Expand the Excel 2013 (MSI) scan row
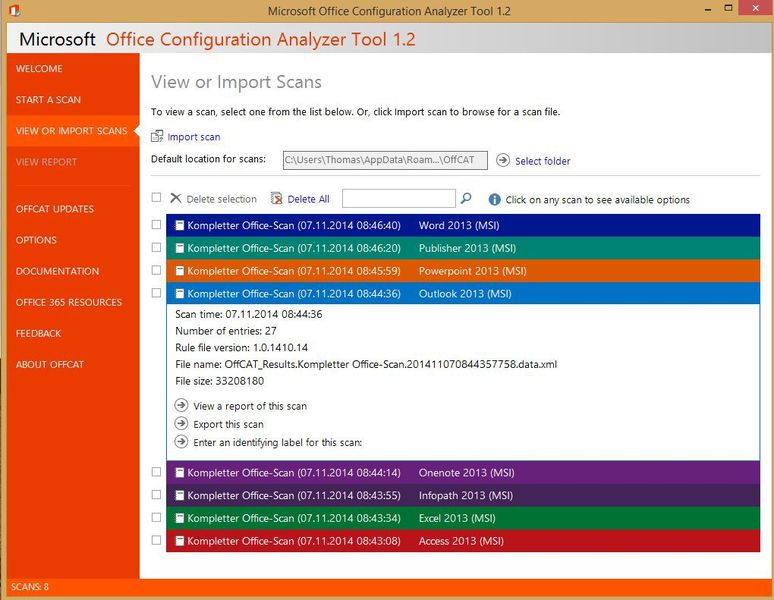The image size is (774, 600). pos(463,518)
